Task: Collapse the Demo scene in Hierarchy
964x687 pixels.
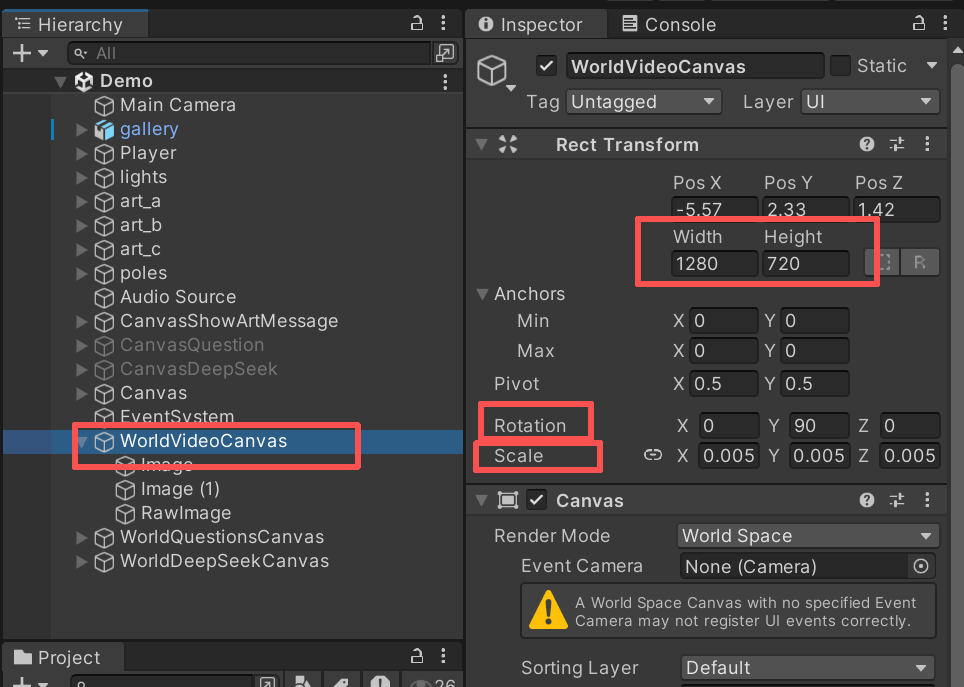Action: tap(60, 82)
